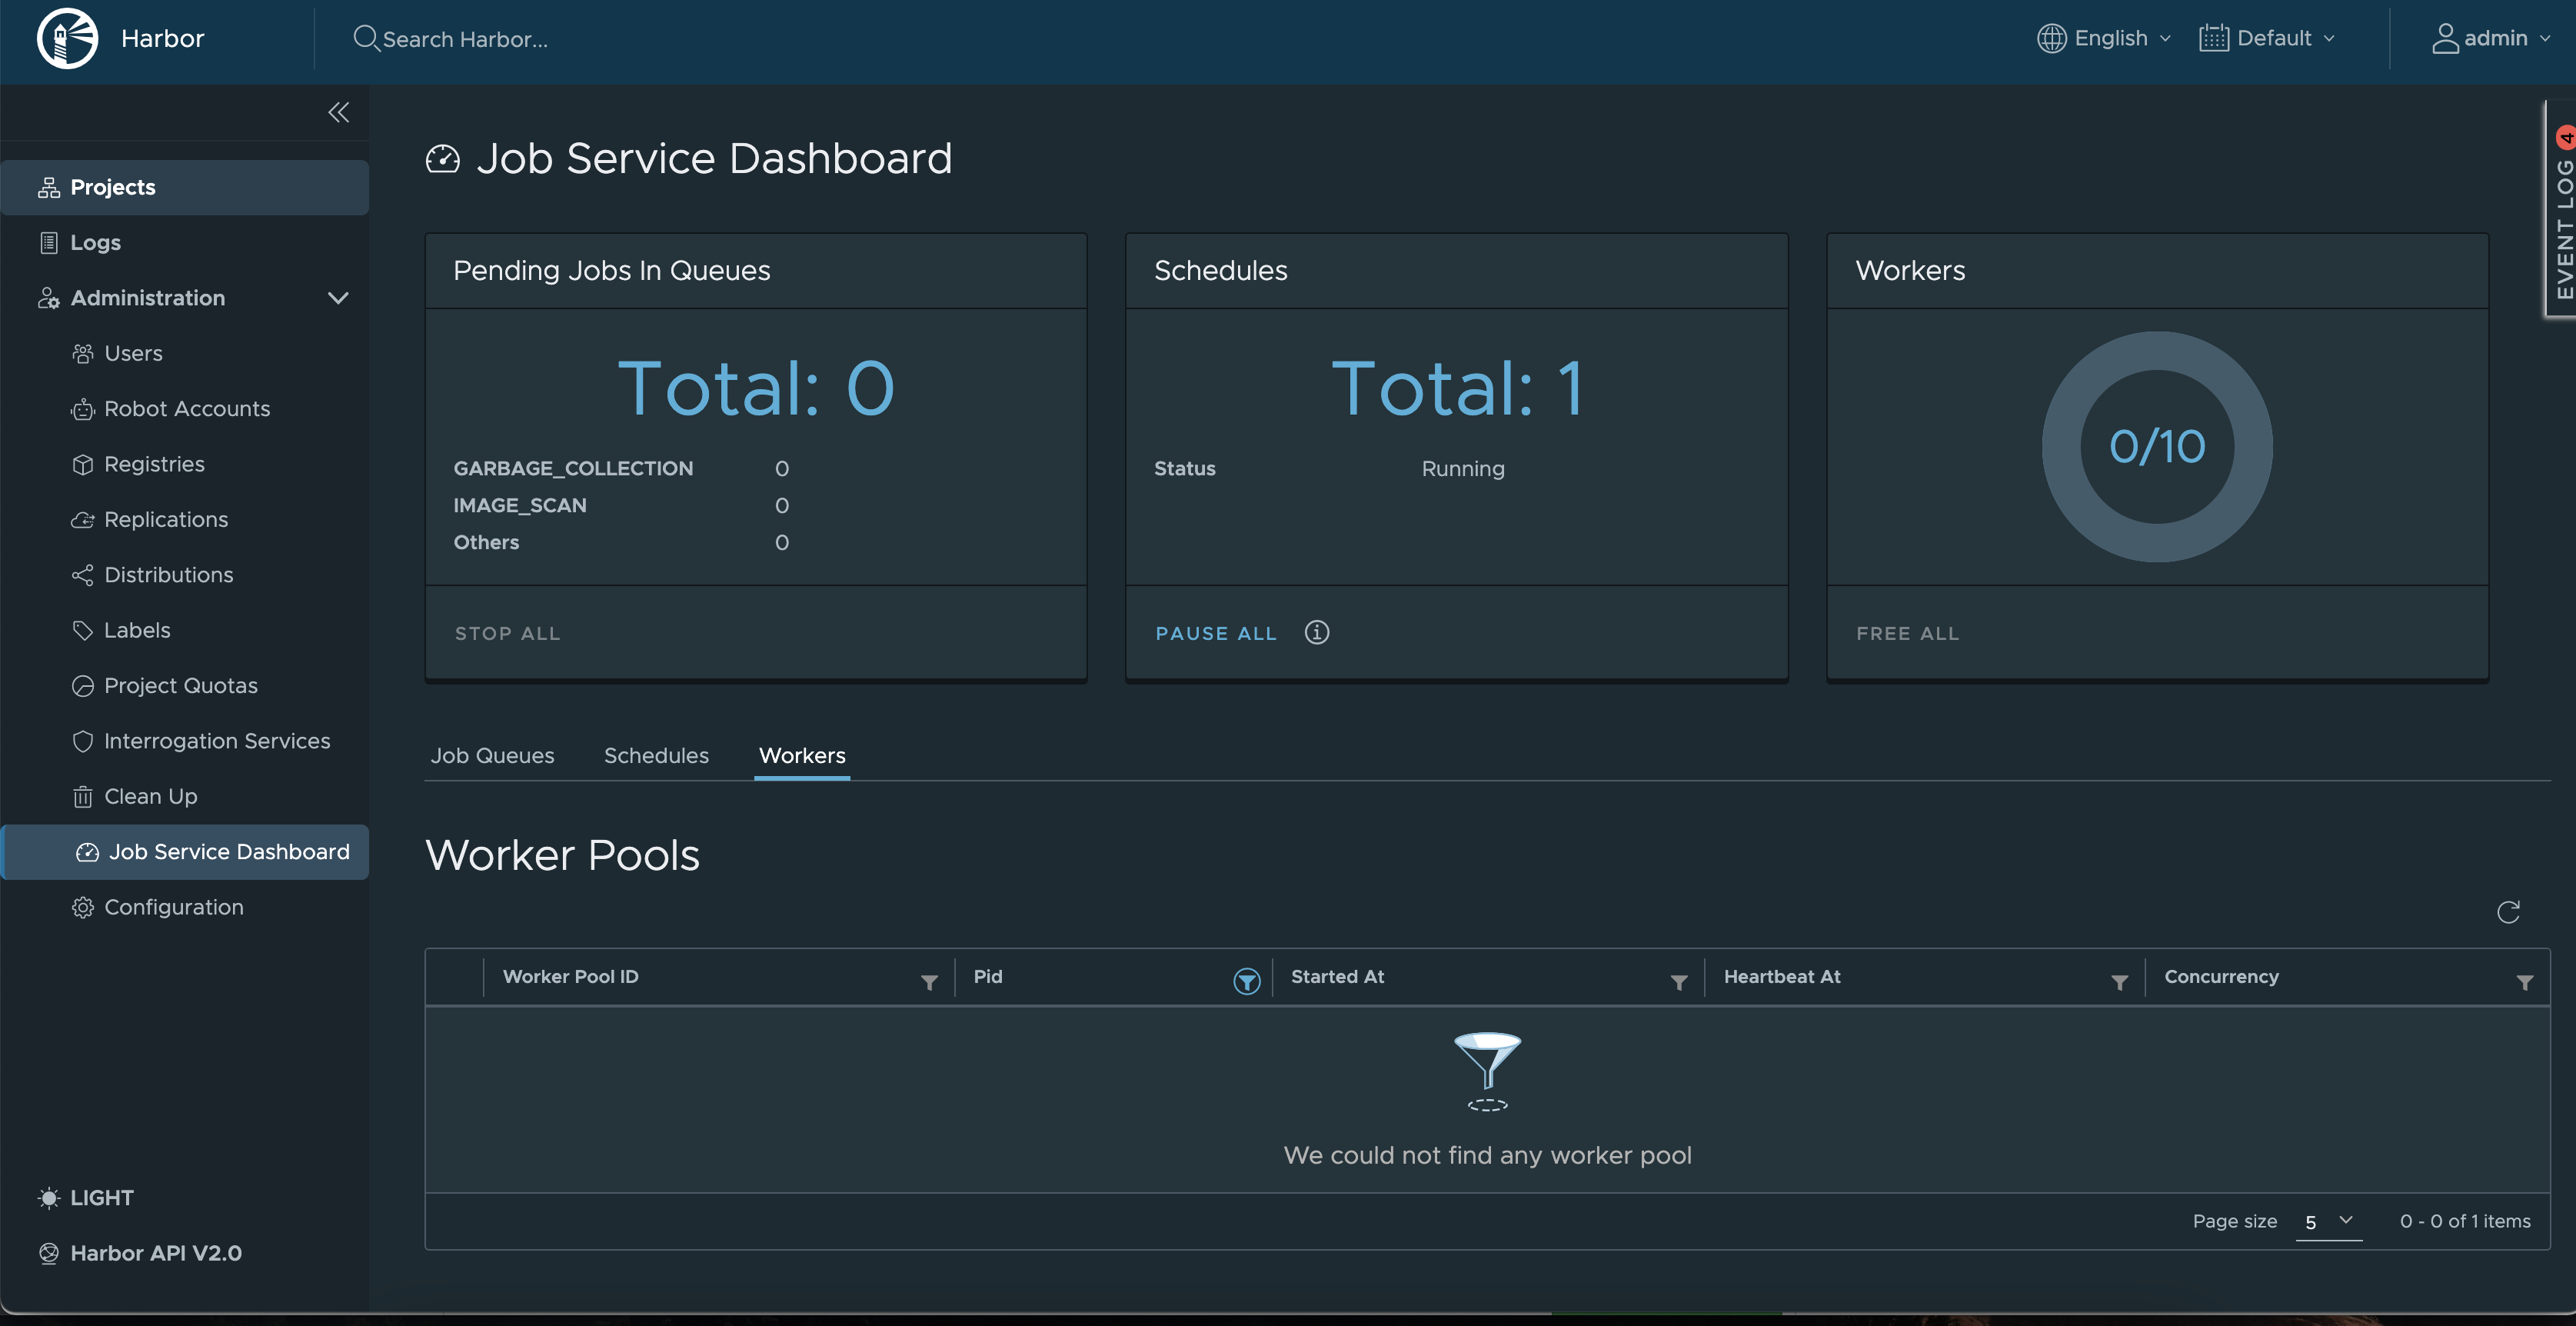Open the English language dropdown
This screenshot has height=1326, width=2576.
click(2104, 38)
